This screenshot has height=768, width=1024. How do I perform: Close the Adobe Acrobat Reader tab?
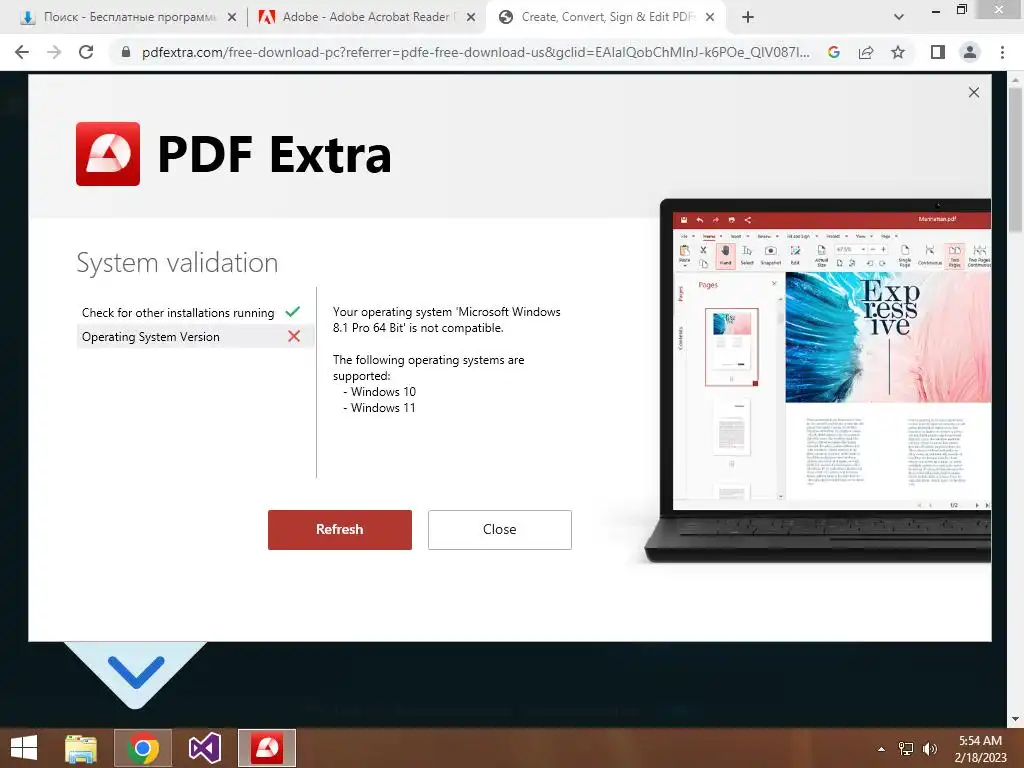pyautogui.click(x=470, y=18)
